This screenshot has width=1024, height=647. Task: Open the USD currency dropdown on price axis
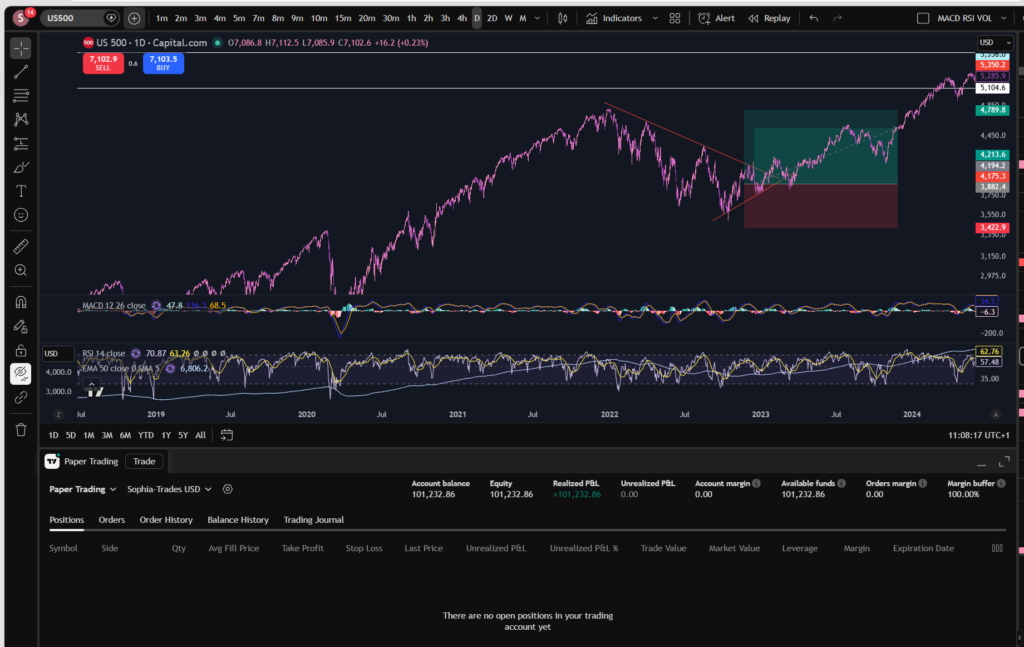pyautogui.click(x=994, y=42)
